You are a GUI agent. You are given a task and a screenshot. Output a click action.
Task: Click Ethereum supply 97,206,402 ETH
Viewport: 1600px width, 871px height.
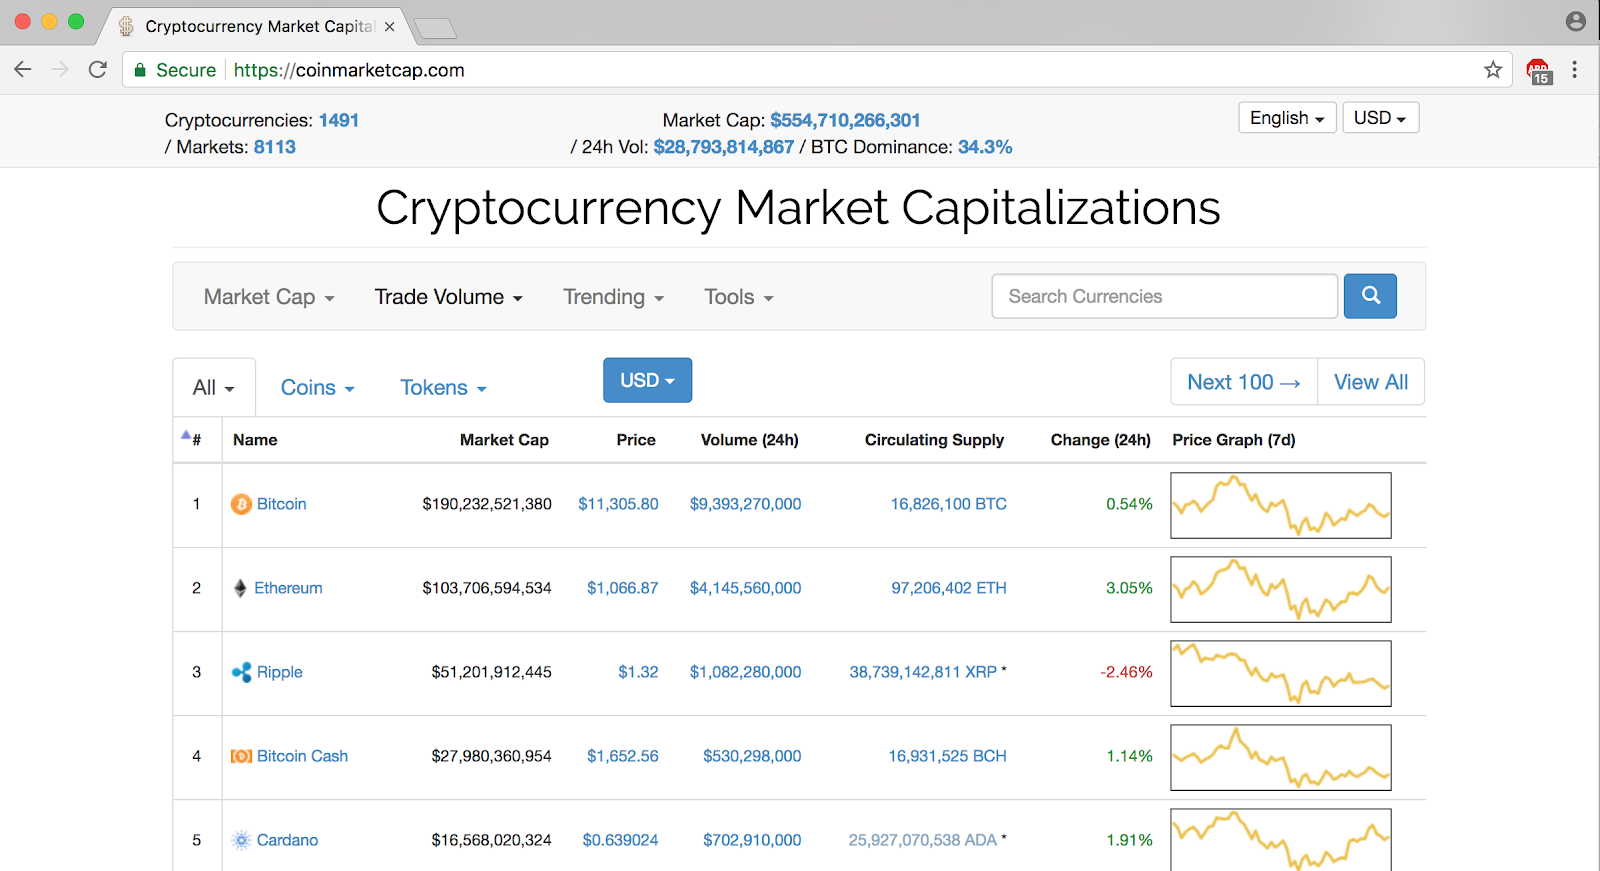(949, 588)
